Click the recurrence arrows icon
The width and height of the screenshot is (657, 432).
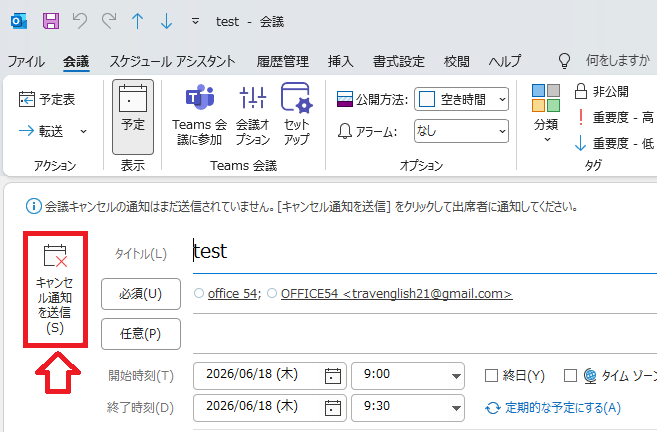(x=493, y=408)
